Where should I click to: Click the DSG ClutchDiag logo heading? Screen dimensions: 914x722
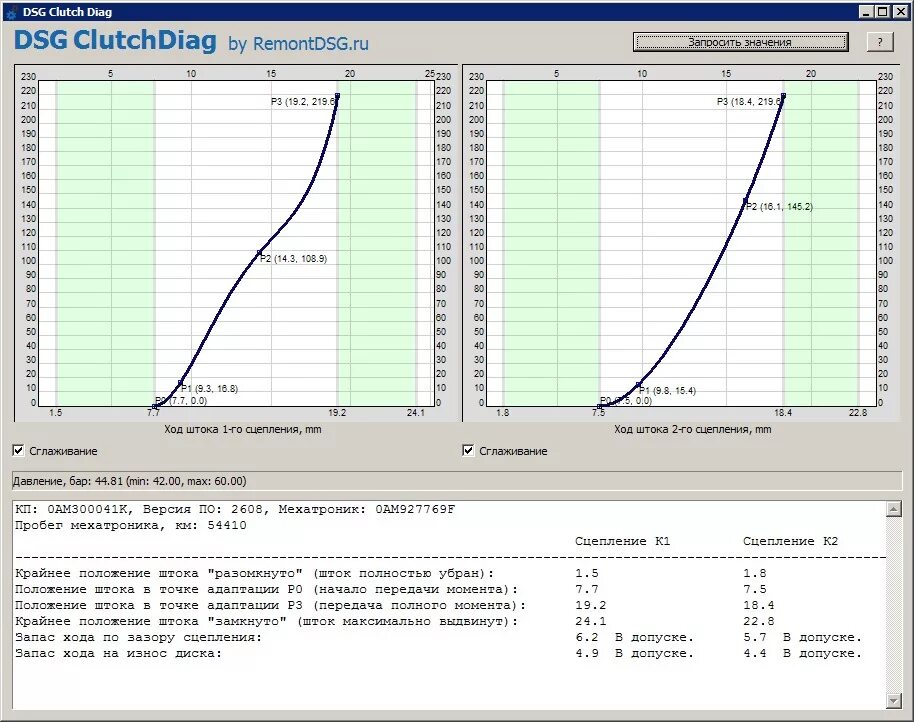click(115, 40)
